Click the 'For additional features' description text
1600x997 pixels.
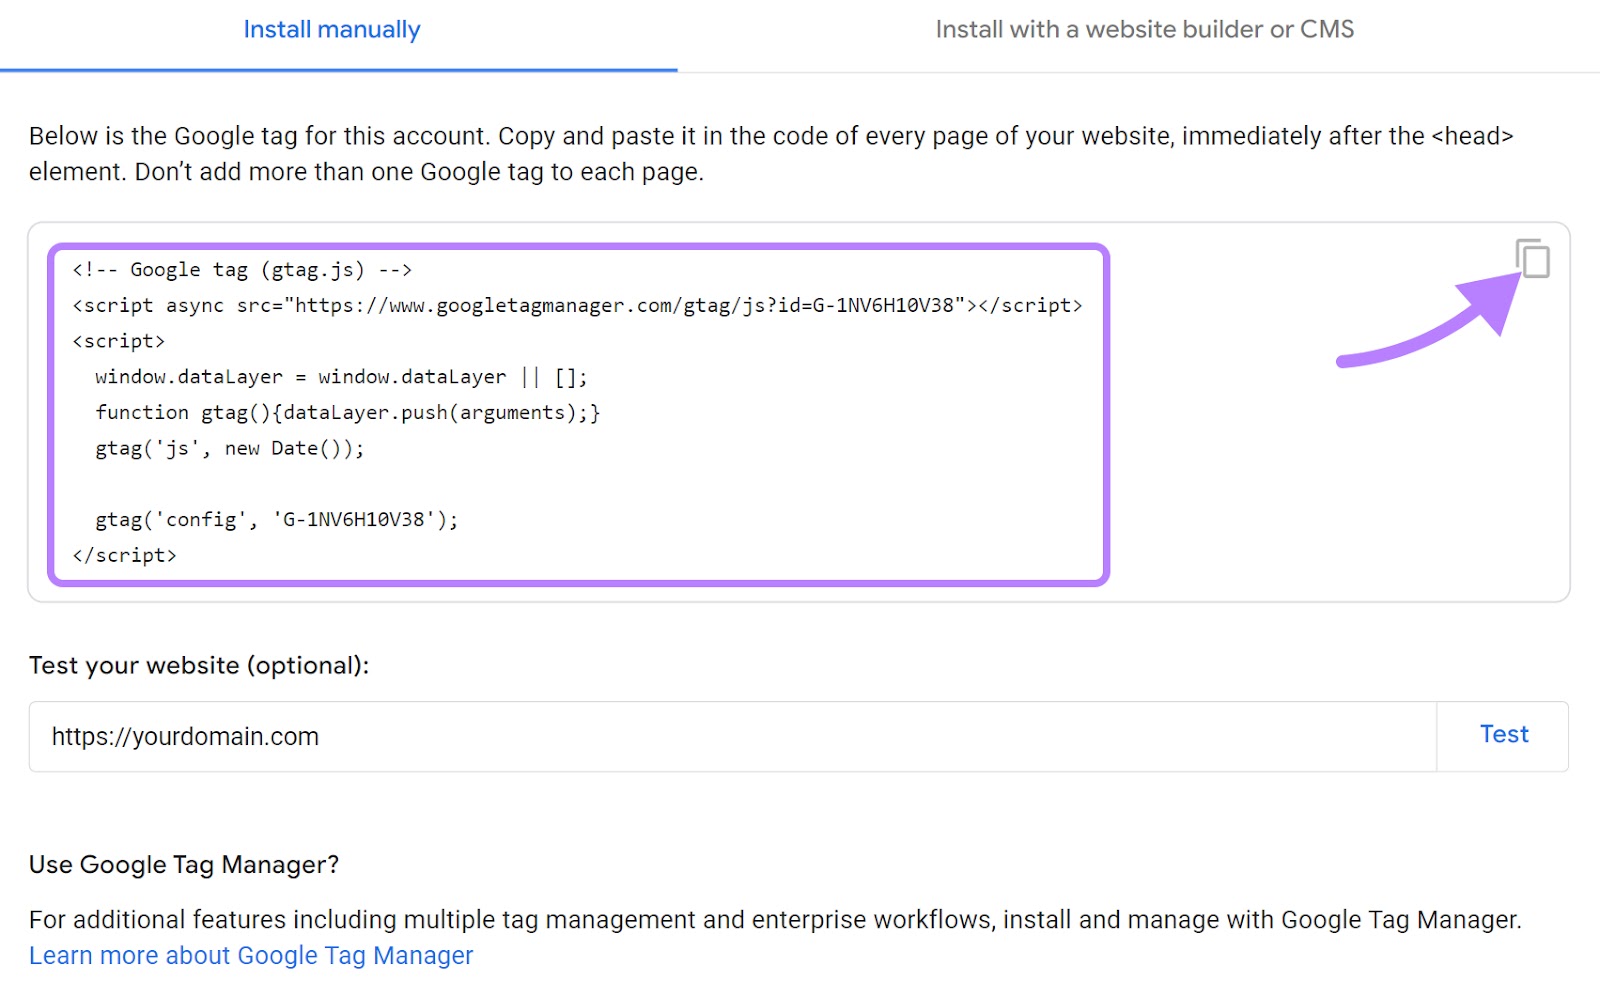pyautogui.click(x=775, y=920)
